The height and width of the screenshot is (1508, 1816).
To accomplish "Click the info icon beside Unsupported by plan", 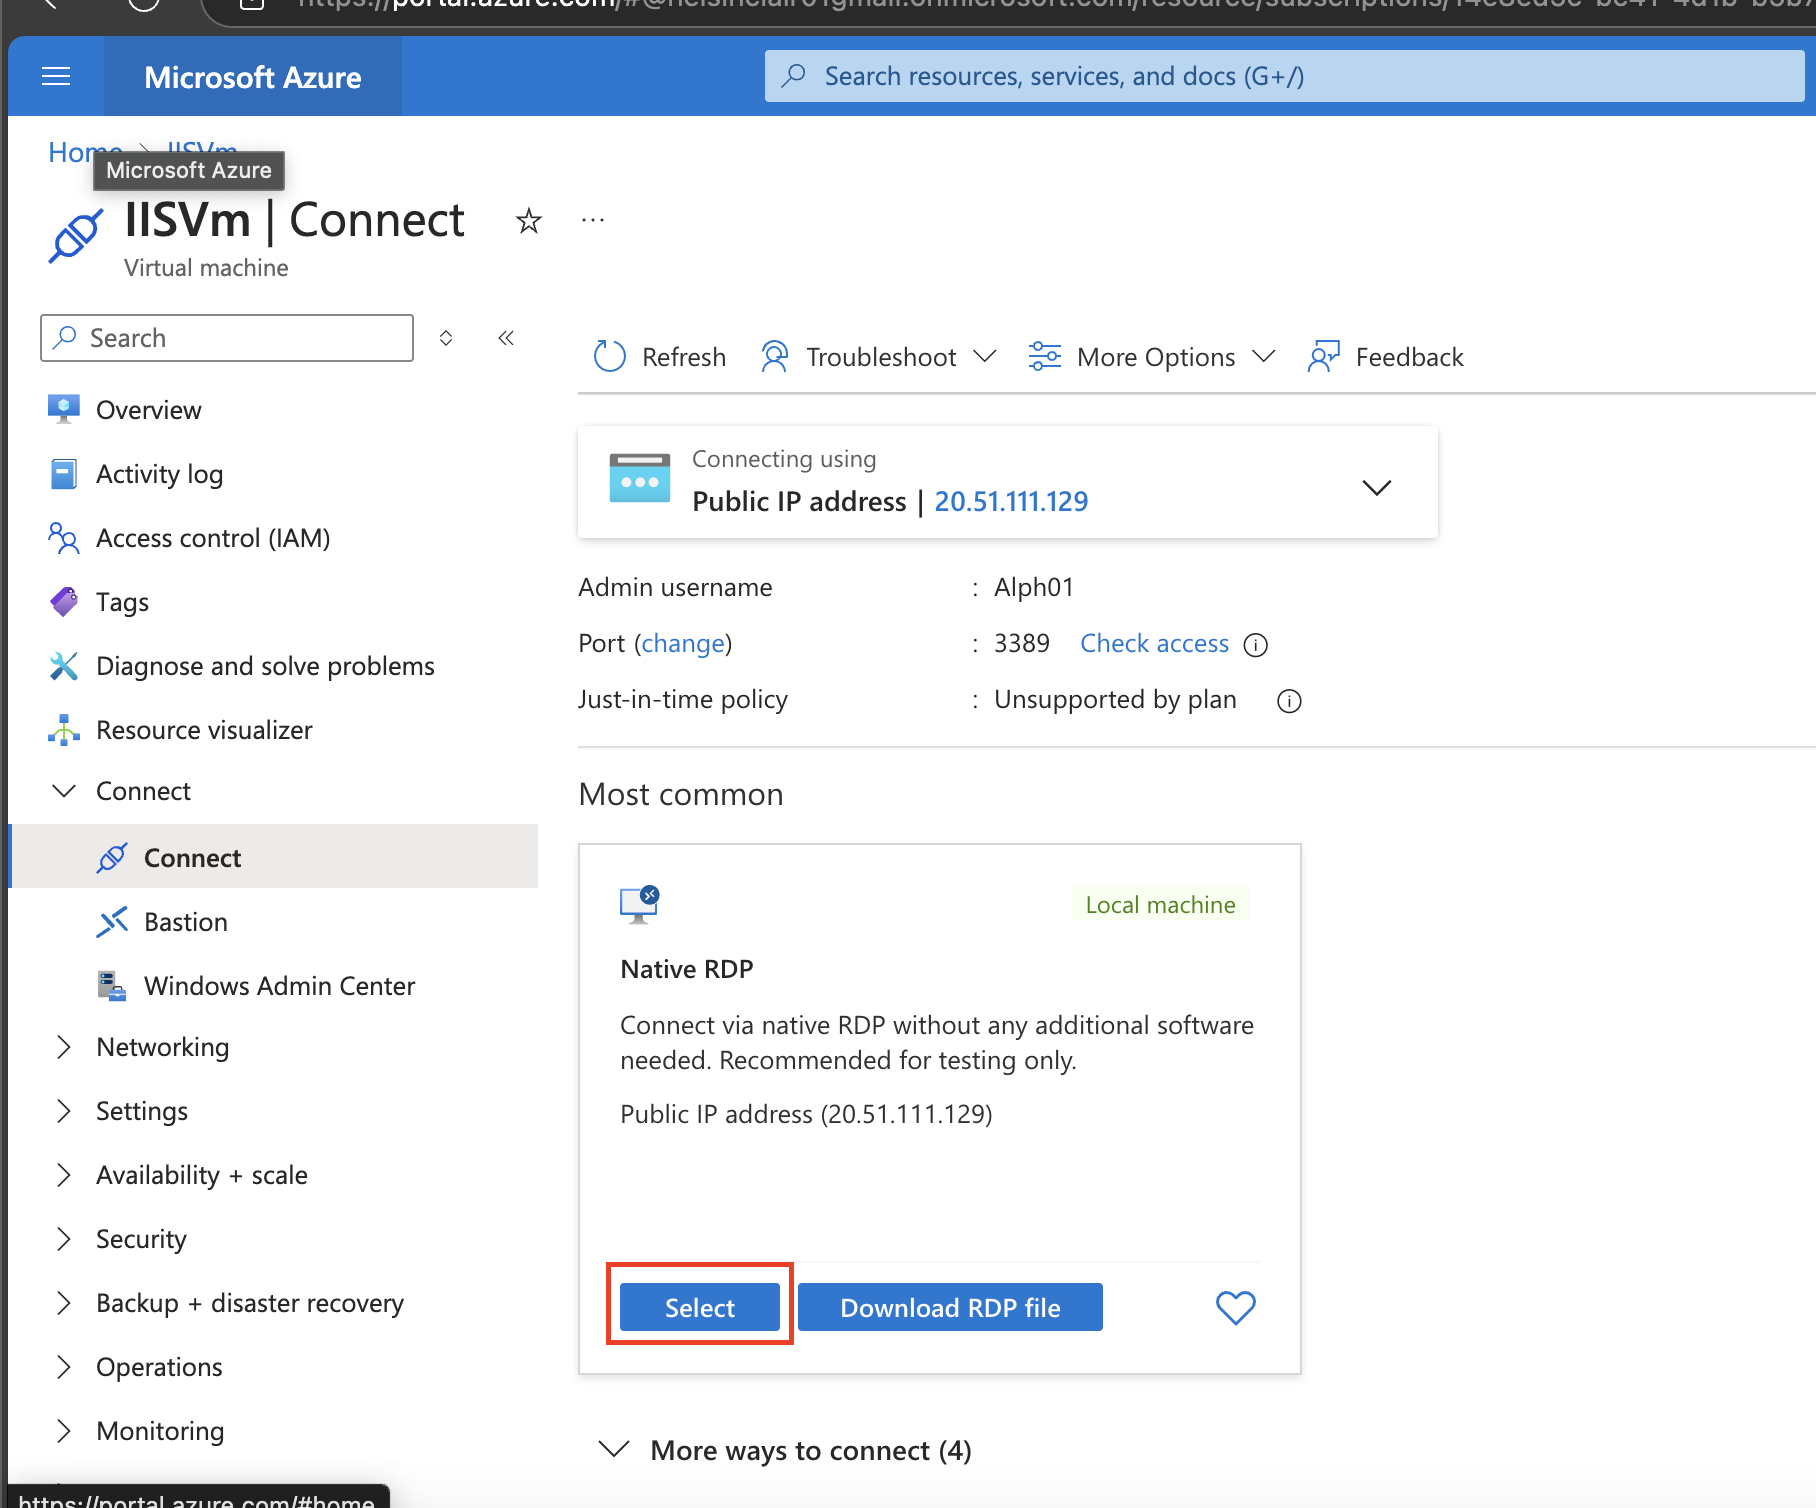I will pyautogui.click(x=1290, y=701).
